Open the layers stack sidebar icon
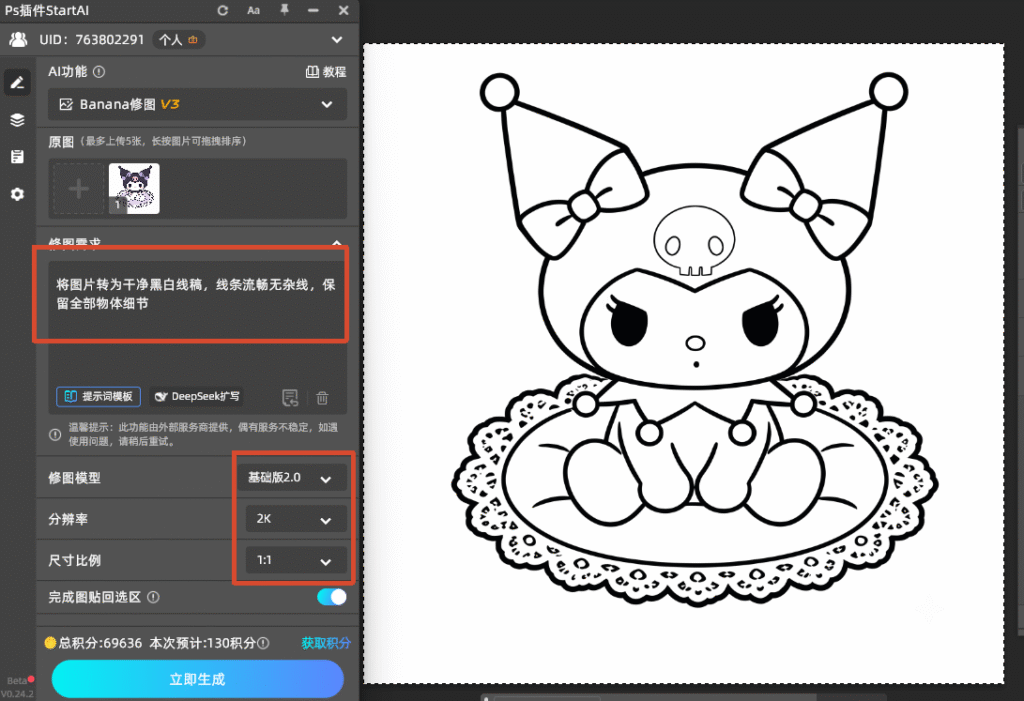Screen dimensions: 1024x701 pyautogui.click(x=17, y=120)
